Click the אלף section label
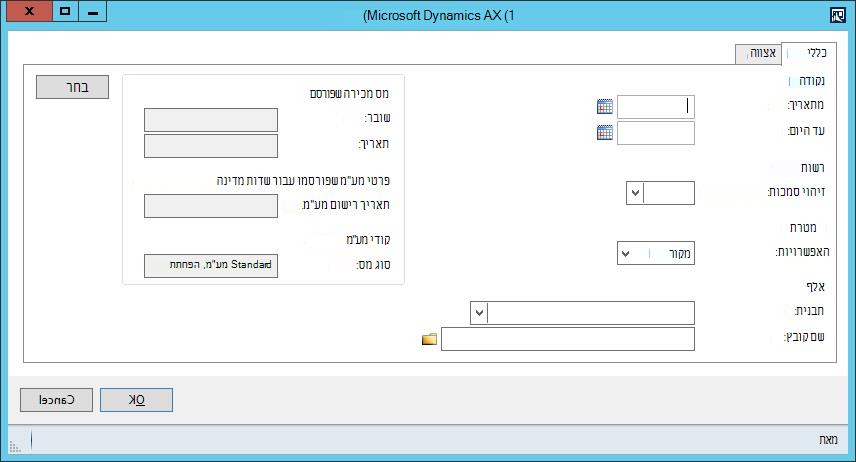This screenshot has height=462, width=856. click(x=815, y=286)
